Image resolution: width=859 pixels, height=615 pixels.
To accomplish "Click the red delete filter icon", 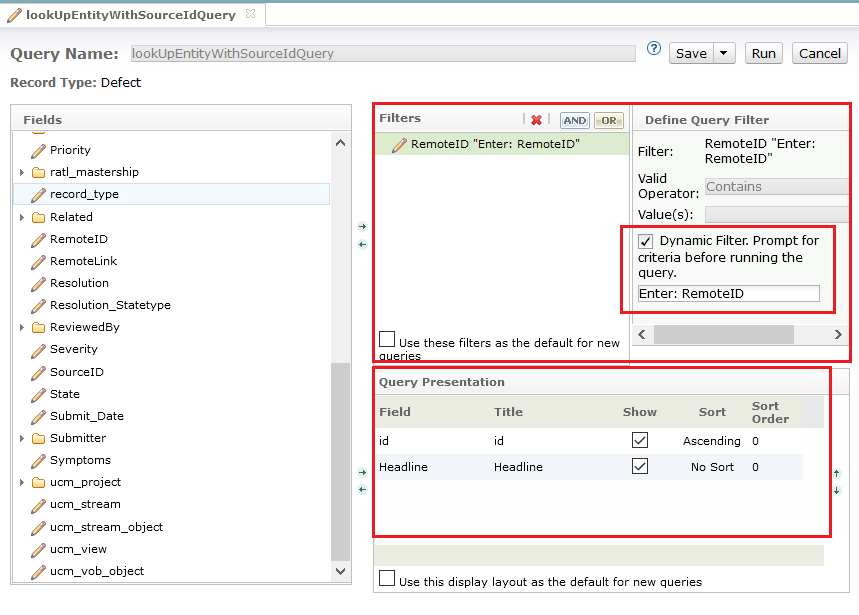I will coord(536,120).
